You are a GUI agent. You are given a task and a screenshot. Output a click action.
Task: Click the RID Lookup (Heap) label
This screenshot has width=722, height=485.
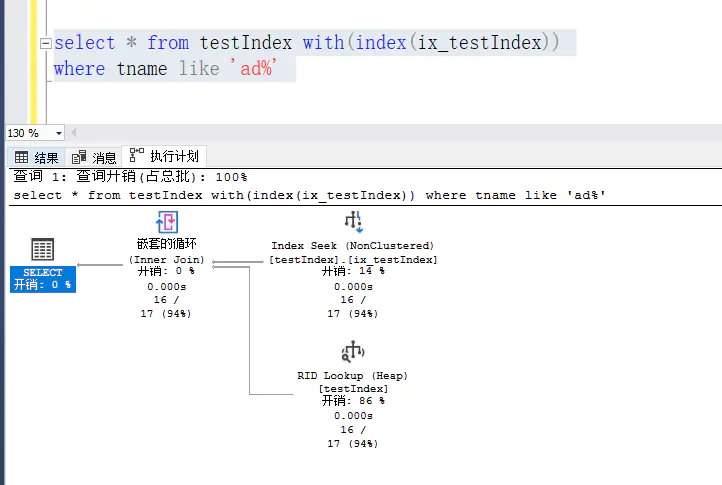(353, 376)
